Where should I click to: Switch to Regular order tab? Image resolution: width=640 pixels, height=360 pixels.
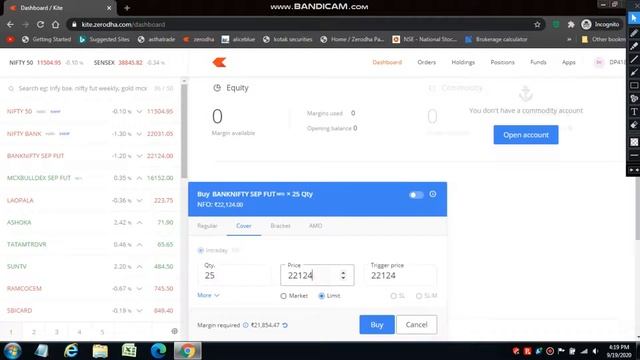coord(207,226)
